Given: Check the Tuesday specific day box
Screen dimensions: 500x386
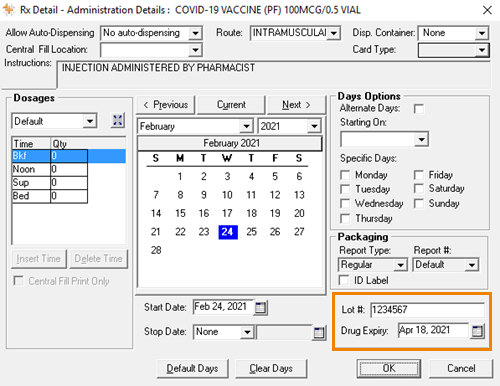Looking at the screenshot, I should point(345,189).
